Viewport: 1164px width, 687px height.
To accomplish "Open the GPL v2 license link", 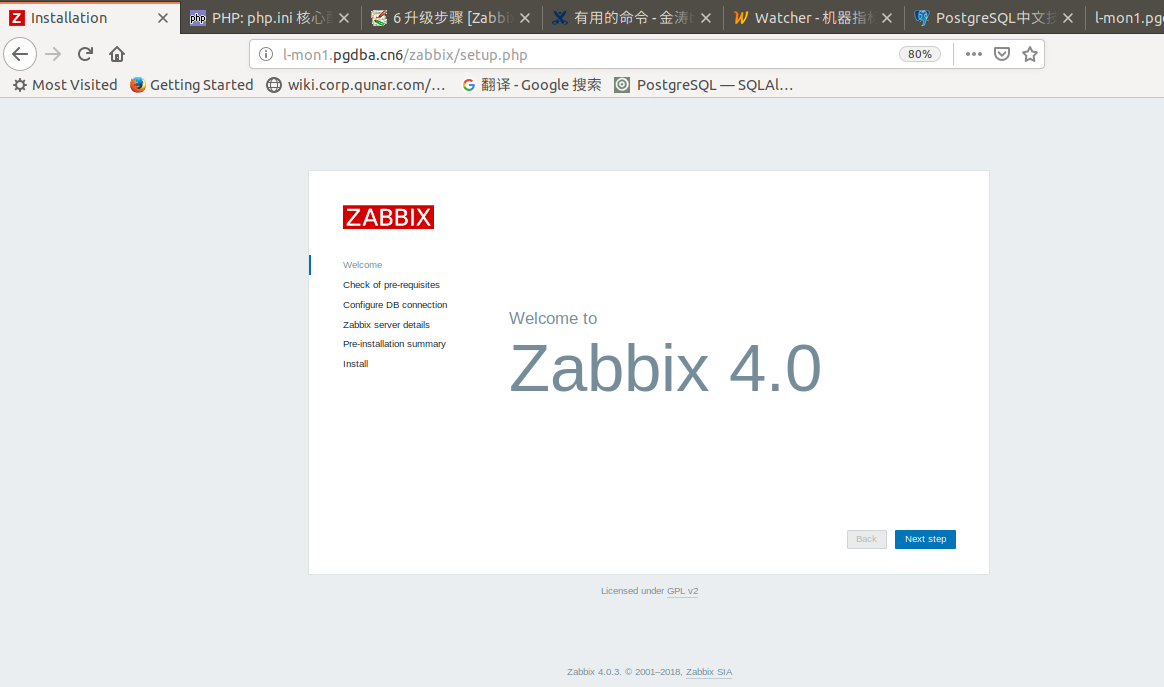I will [x=683, y=591].
